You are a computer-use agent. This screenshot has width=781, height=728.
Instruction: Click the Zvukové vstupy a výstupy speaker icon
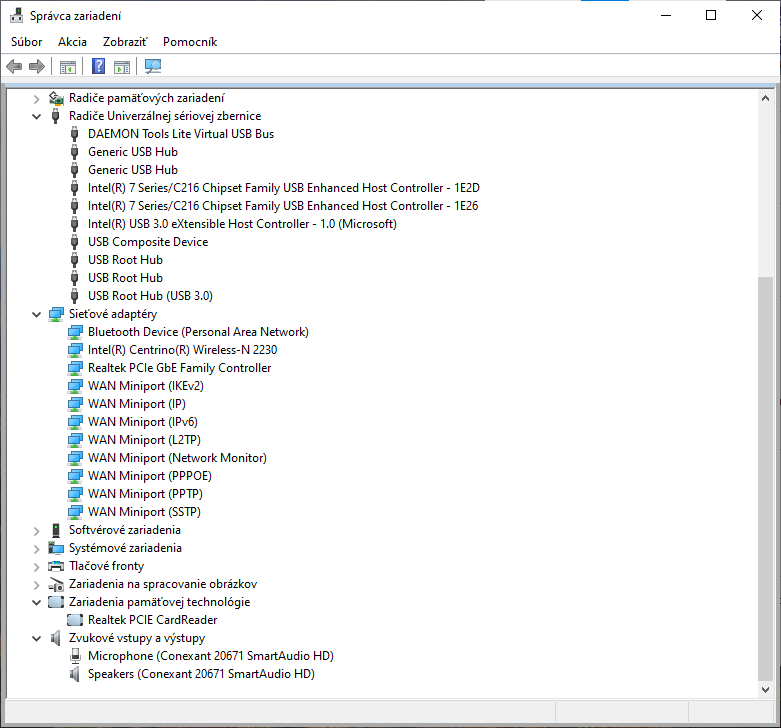point(56,638)
